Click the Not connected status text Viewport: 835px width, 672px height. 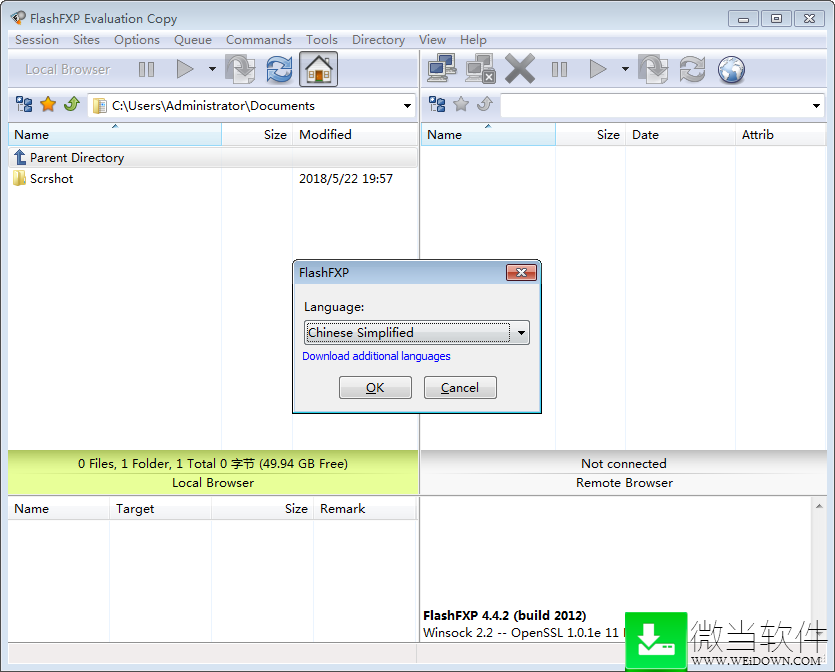pos(624,464)
